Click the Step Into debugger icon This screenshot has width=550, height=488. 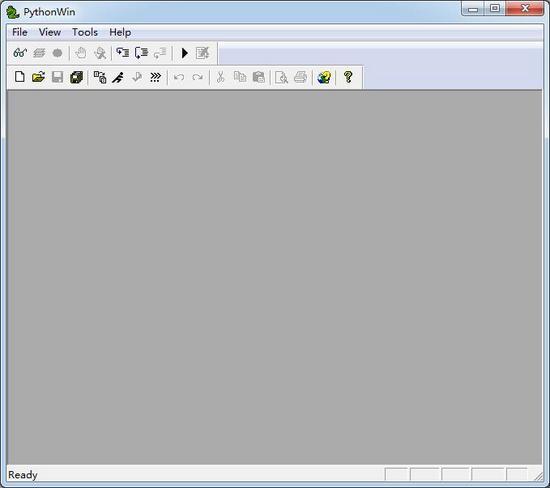coord(123,53)
